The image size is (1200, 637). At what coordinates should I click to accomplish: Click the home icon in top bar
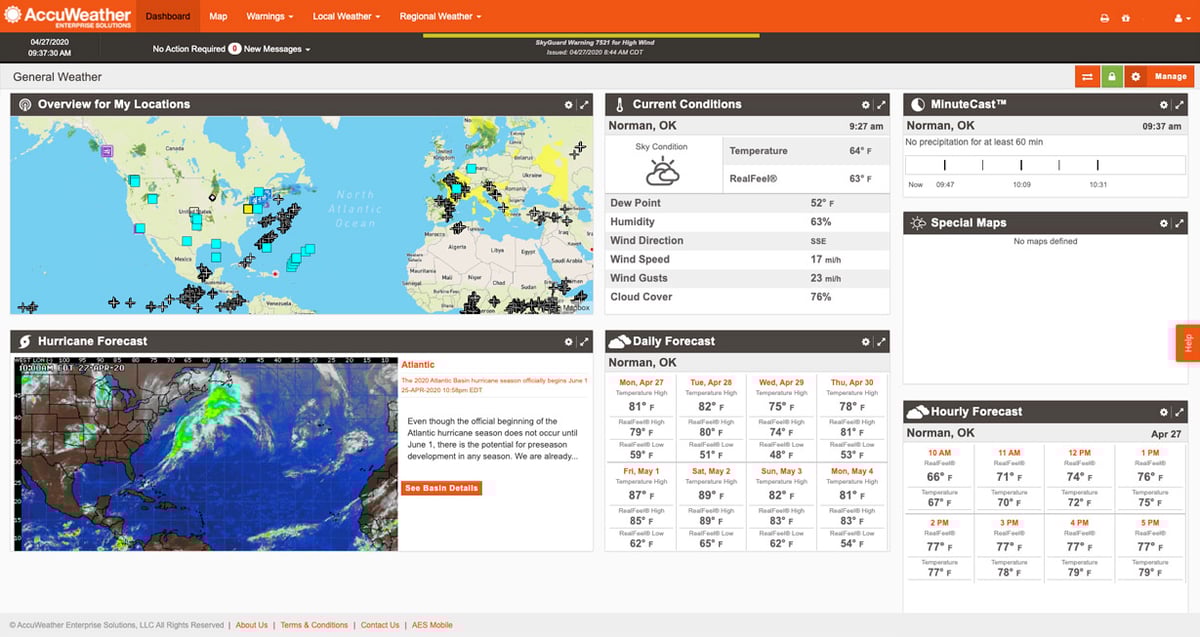[1126, 18]
